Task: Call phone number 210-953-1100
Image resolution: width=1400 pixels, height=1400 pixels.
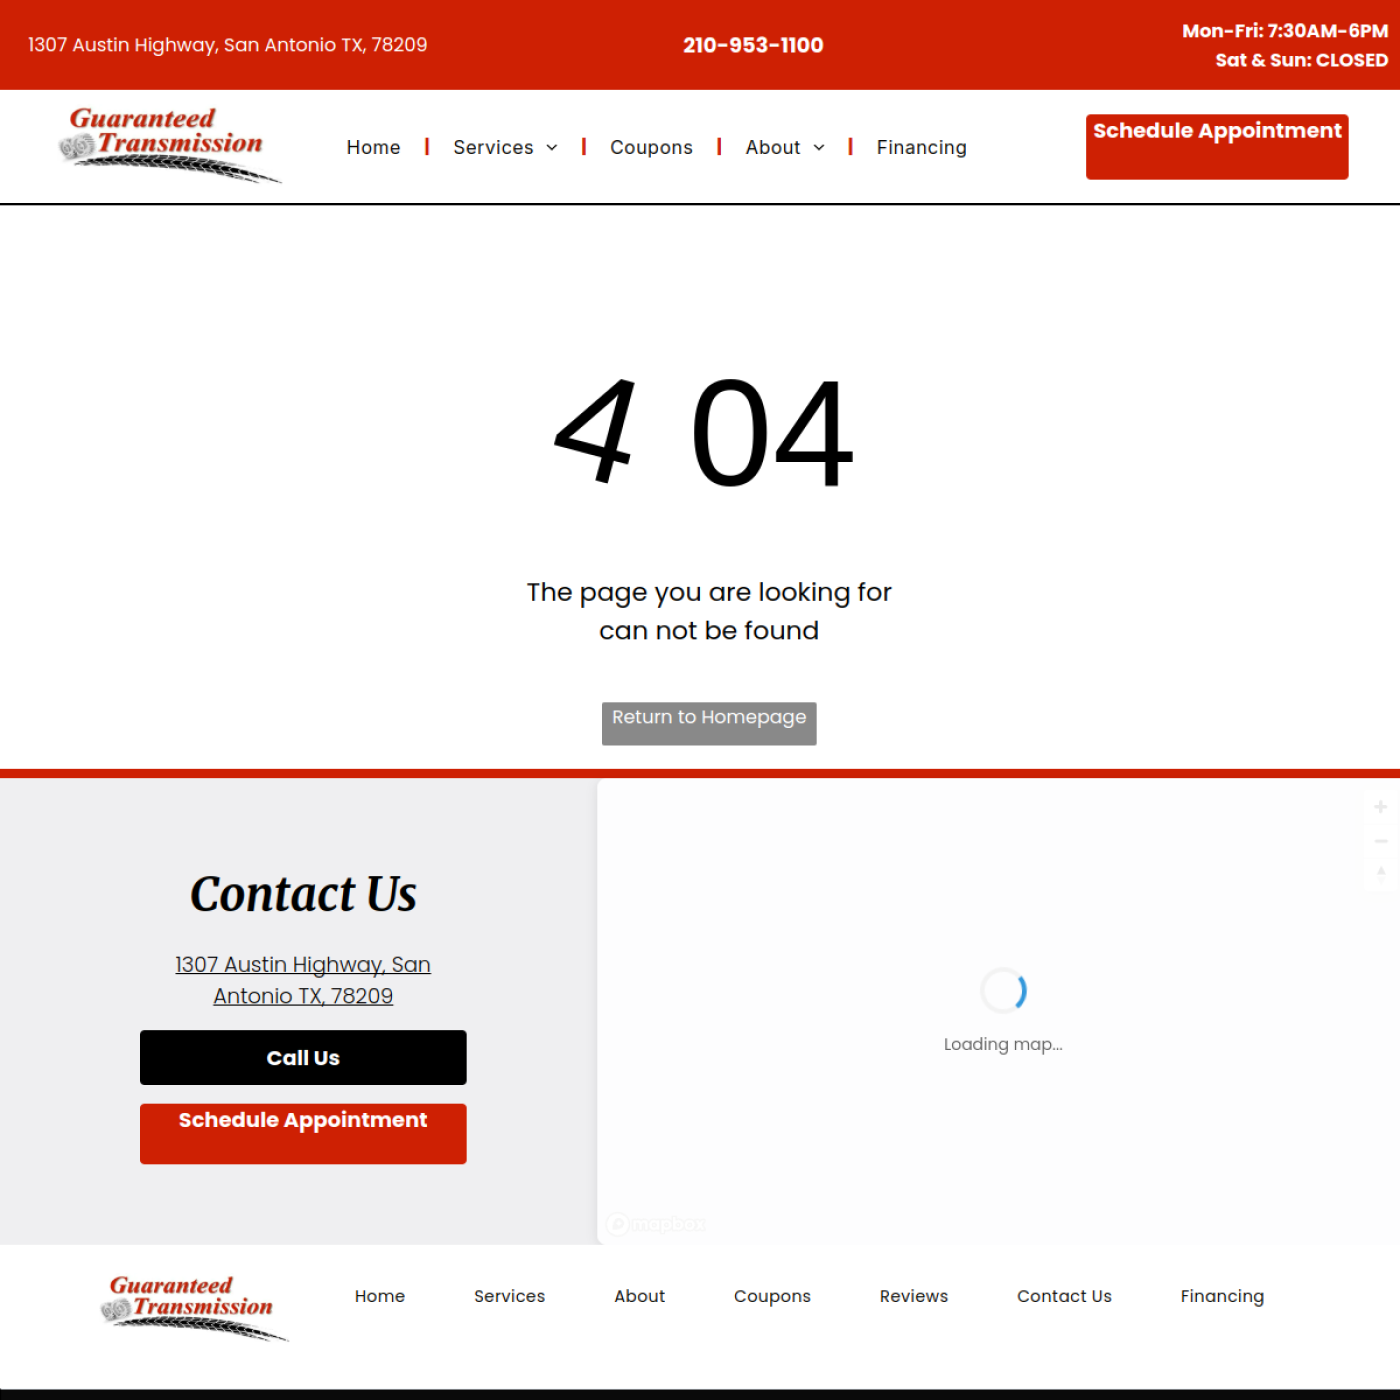Action: point(753,45)
